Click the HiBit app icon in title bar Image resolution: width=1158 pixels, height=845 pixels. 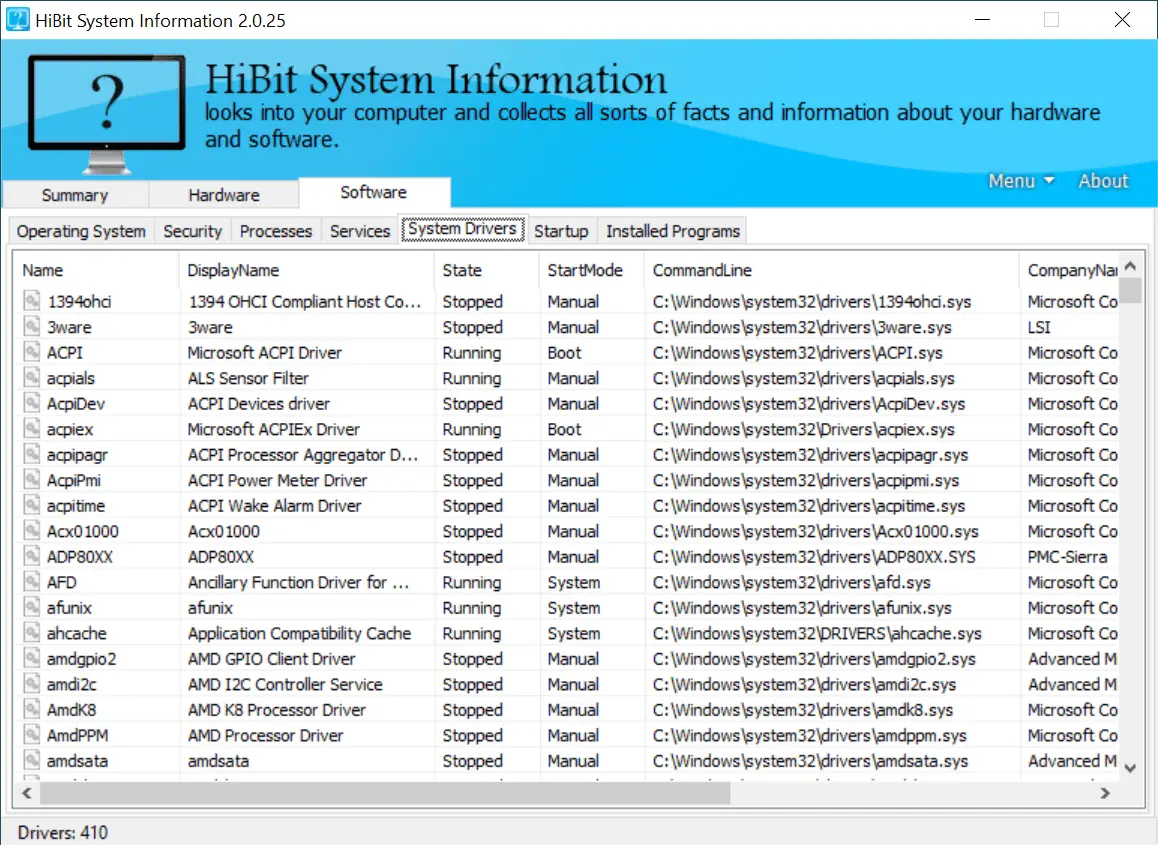(18, 19)
